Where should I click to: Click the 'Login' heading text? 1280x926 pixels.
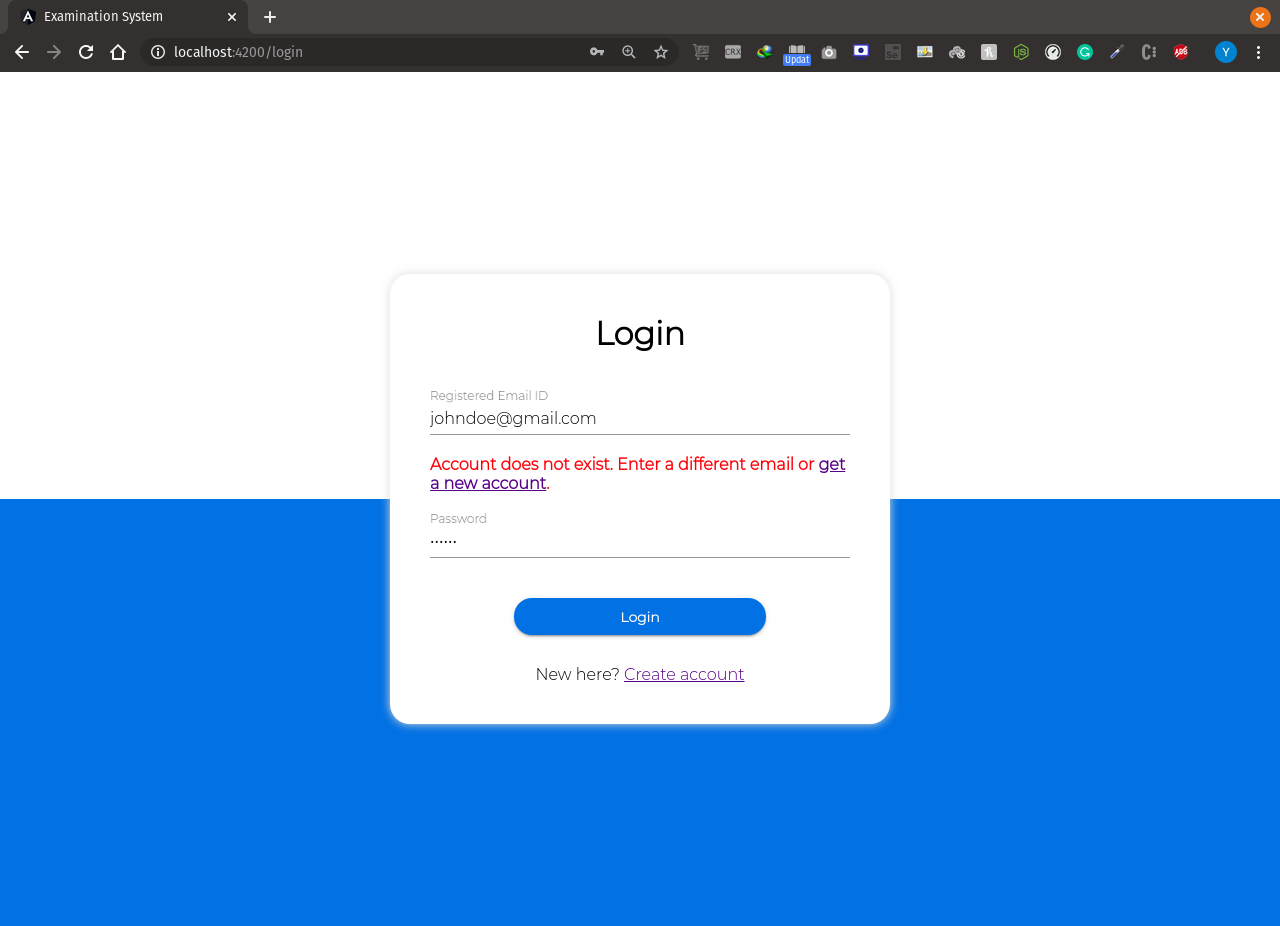click(x=640, y=334)
